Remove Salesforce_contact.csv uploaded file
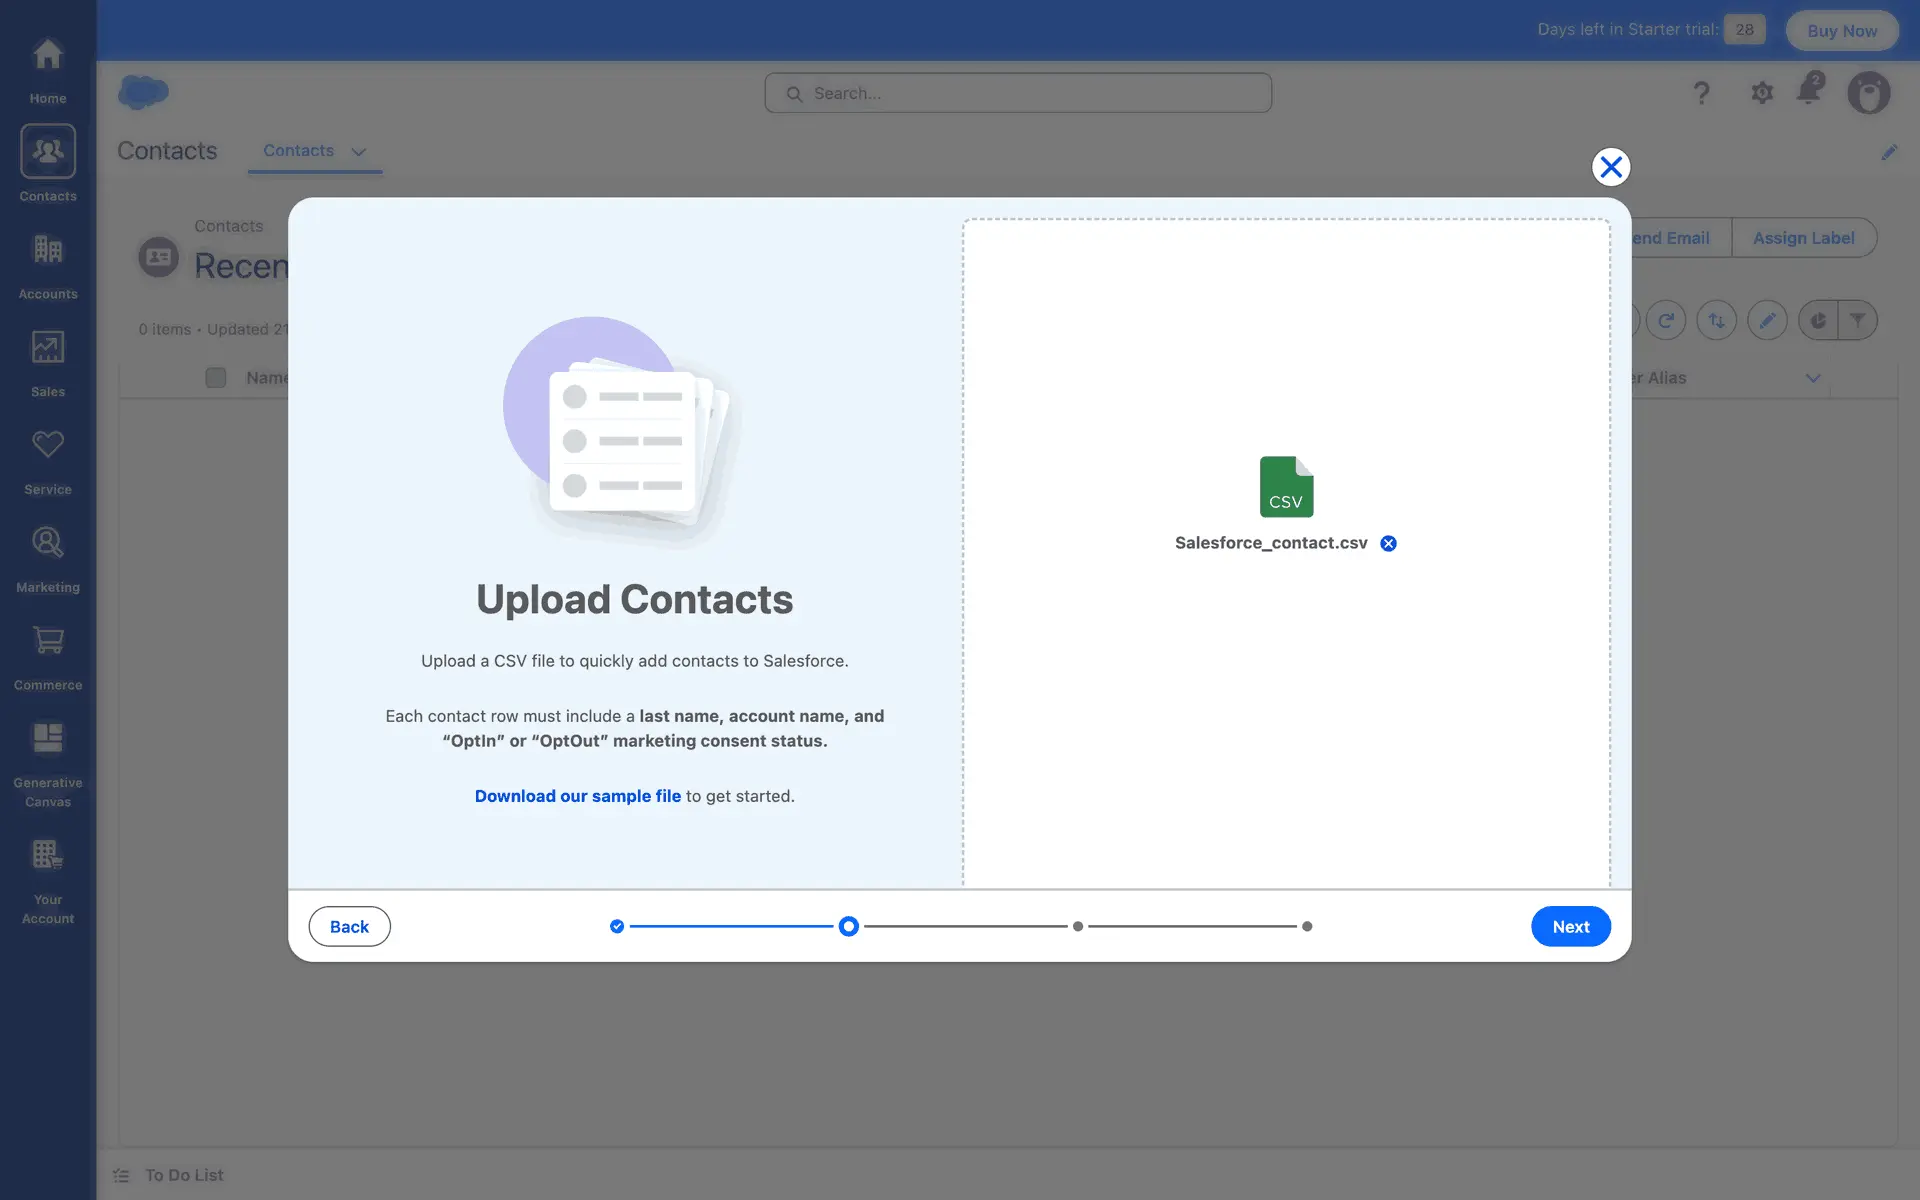Screen dimensions: 1920x1200 1388,543
